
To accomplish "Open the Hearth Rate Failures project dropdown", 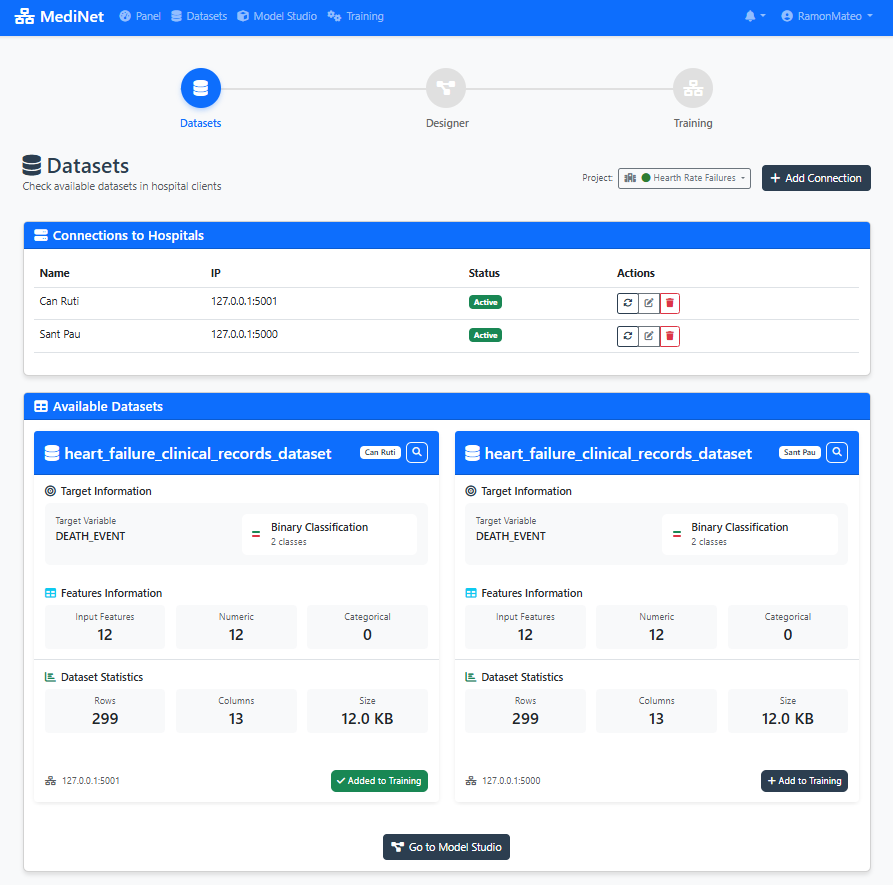I will click(x=684, y=178).
